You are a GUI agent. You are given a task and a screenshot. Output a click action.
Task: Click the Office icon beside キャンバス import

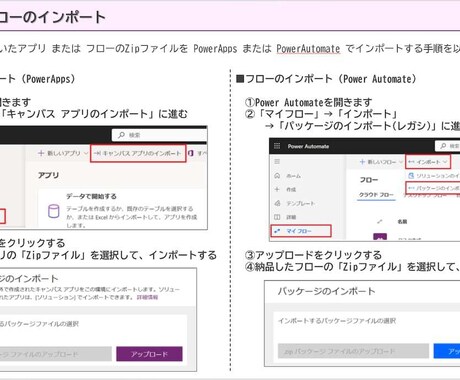[191, 153]
